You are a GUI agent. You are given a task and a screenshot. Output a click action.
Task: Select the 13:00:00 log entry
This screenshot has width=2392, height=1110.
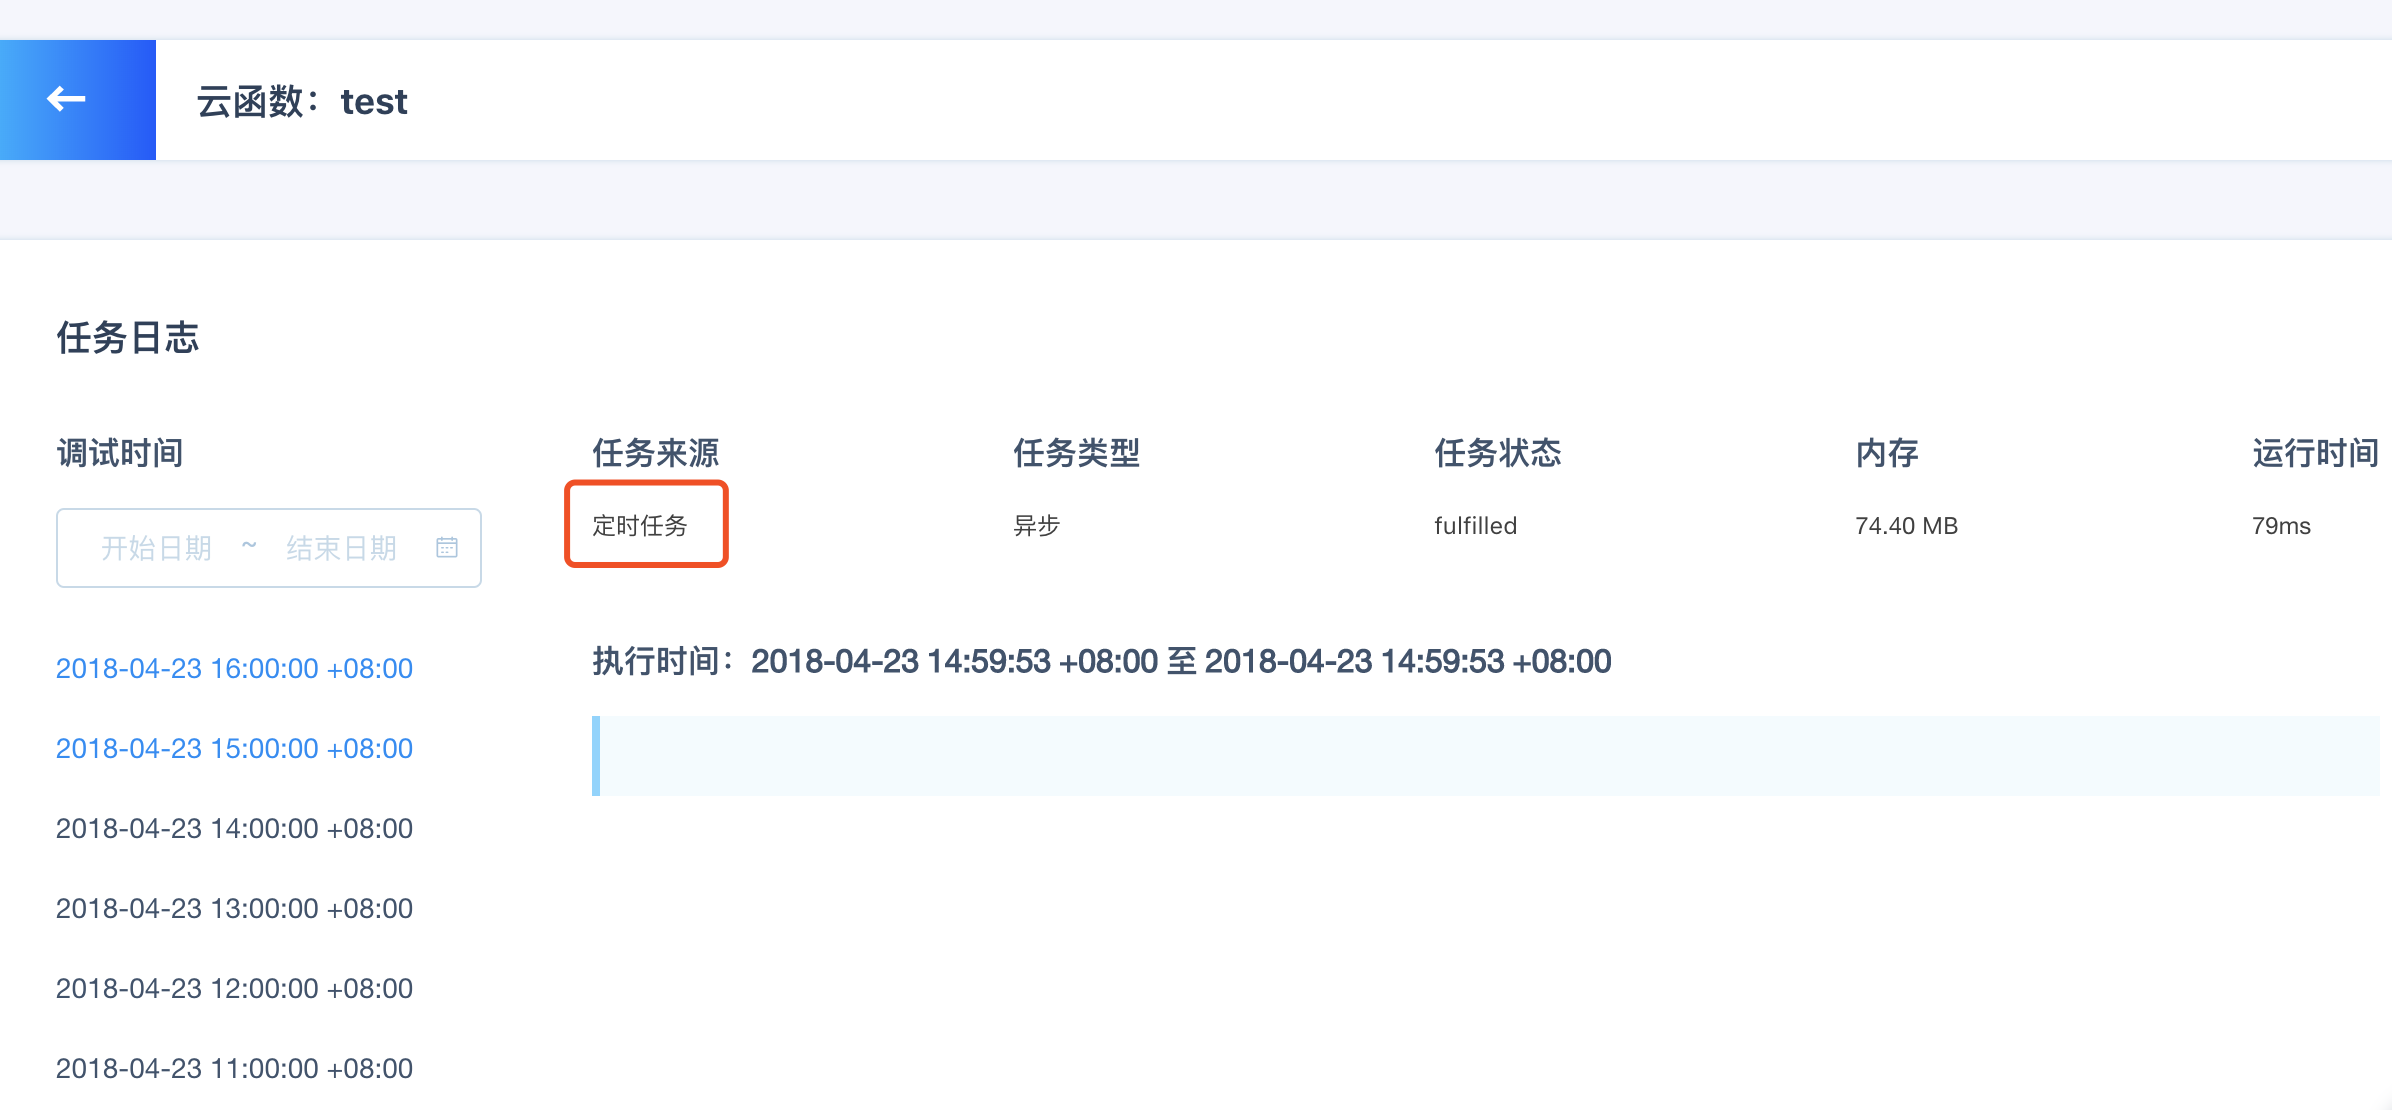click(x=234, y=908)
